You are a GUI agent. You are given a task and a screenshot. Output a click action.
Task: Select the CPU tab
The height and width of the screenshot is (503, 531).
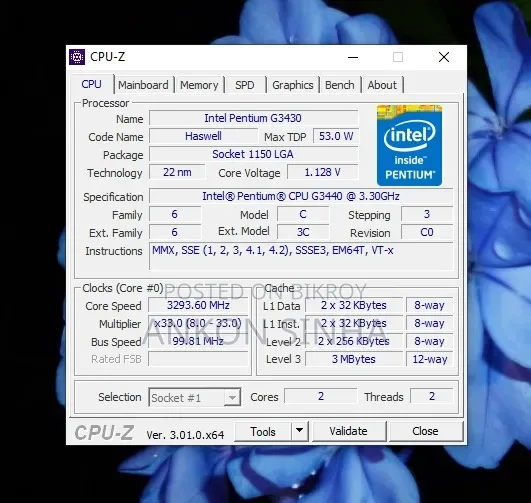91,84
